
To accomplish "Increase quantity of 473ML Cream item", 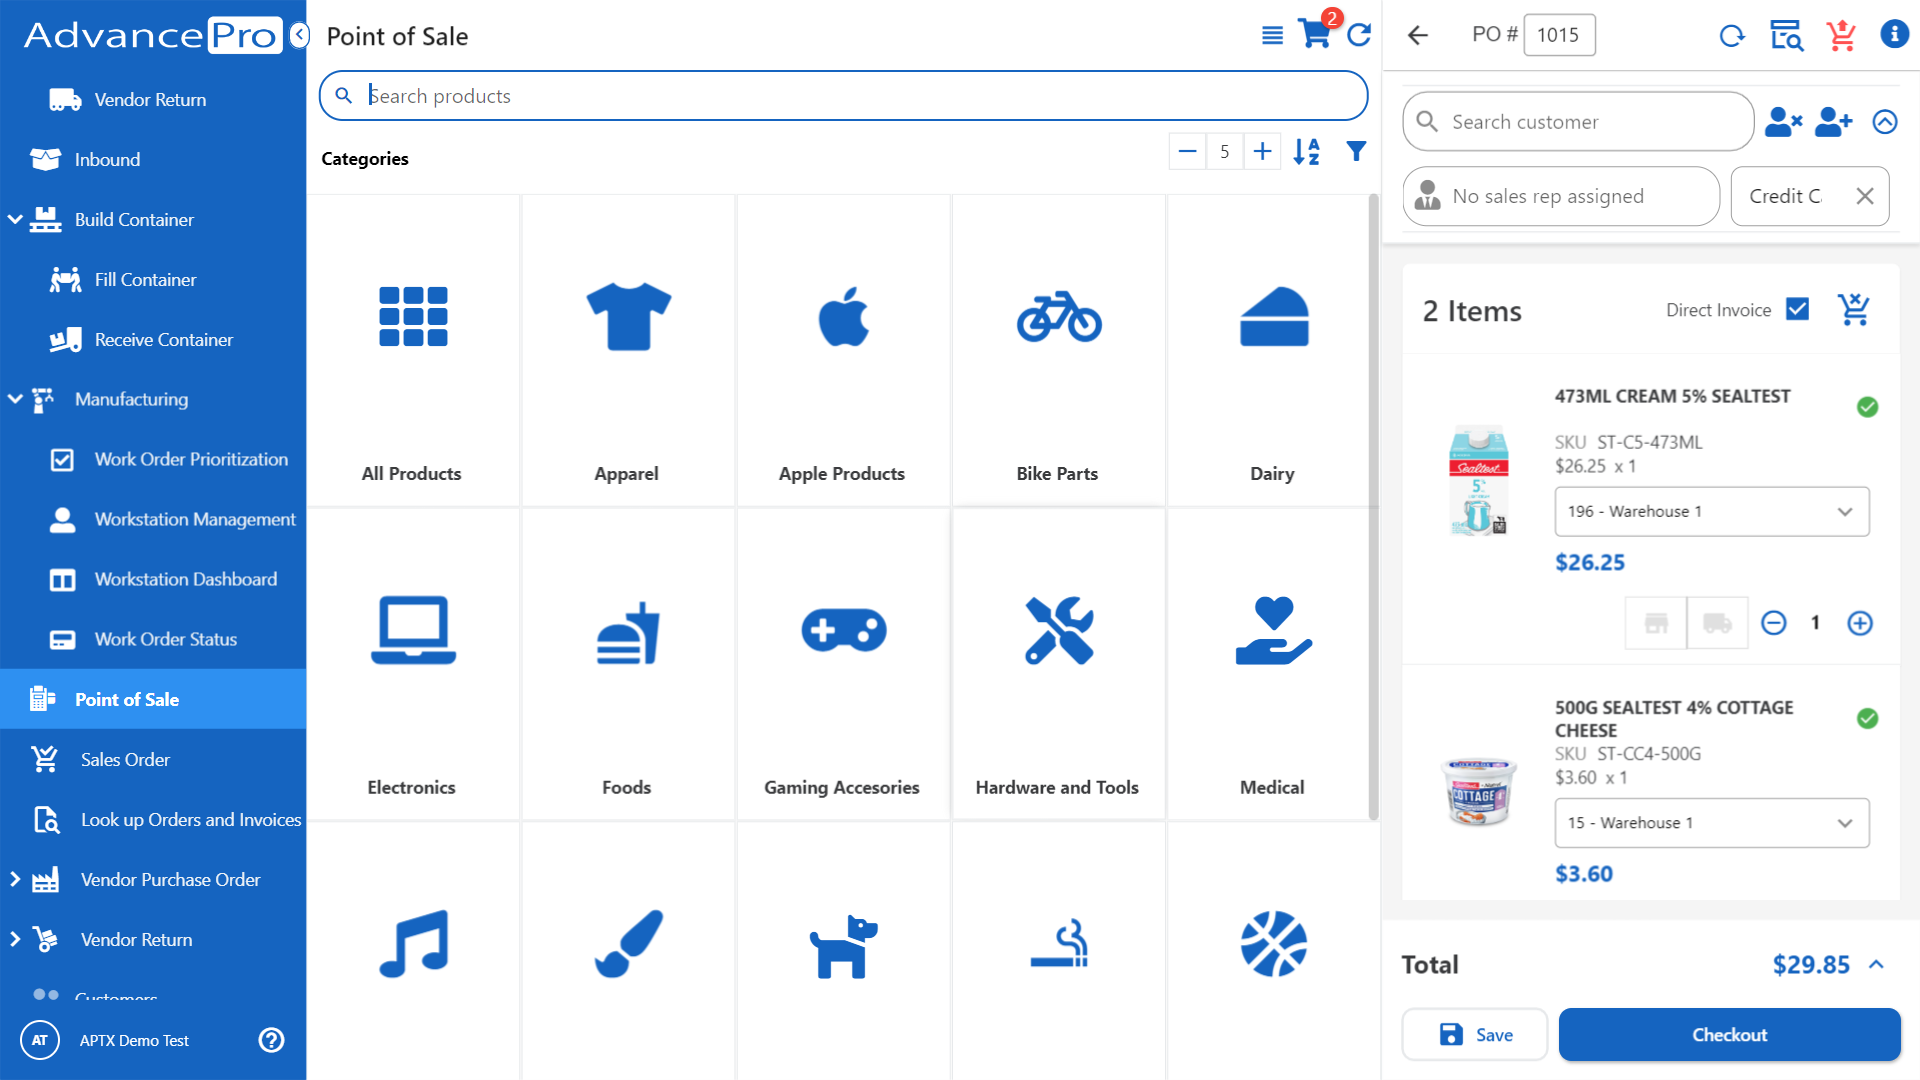I will [1859, 623].
